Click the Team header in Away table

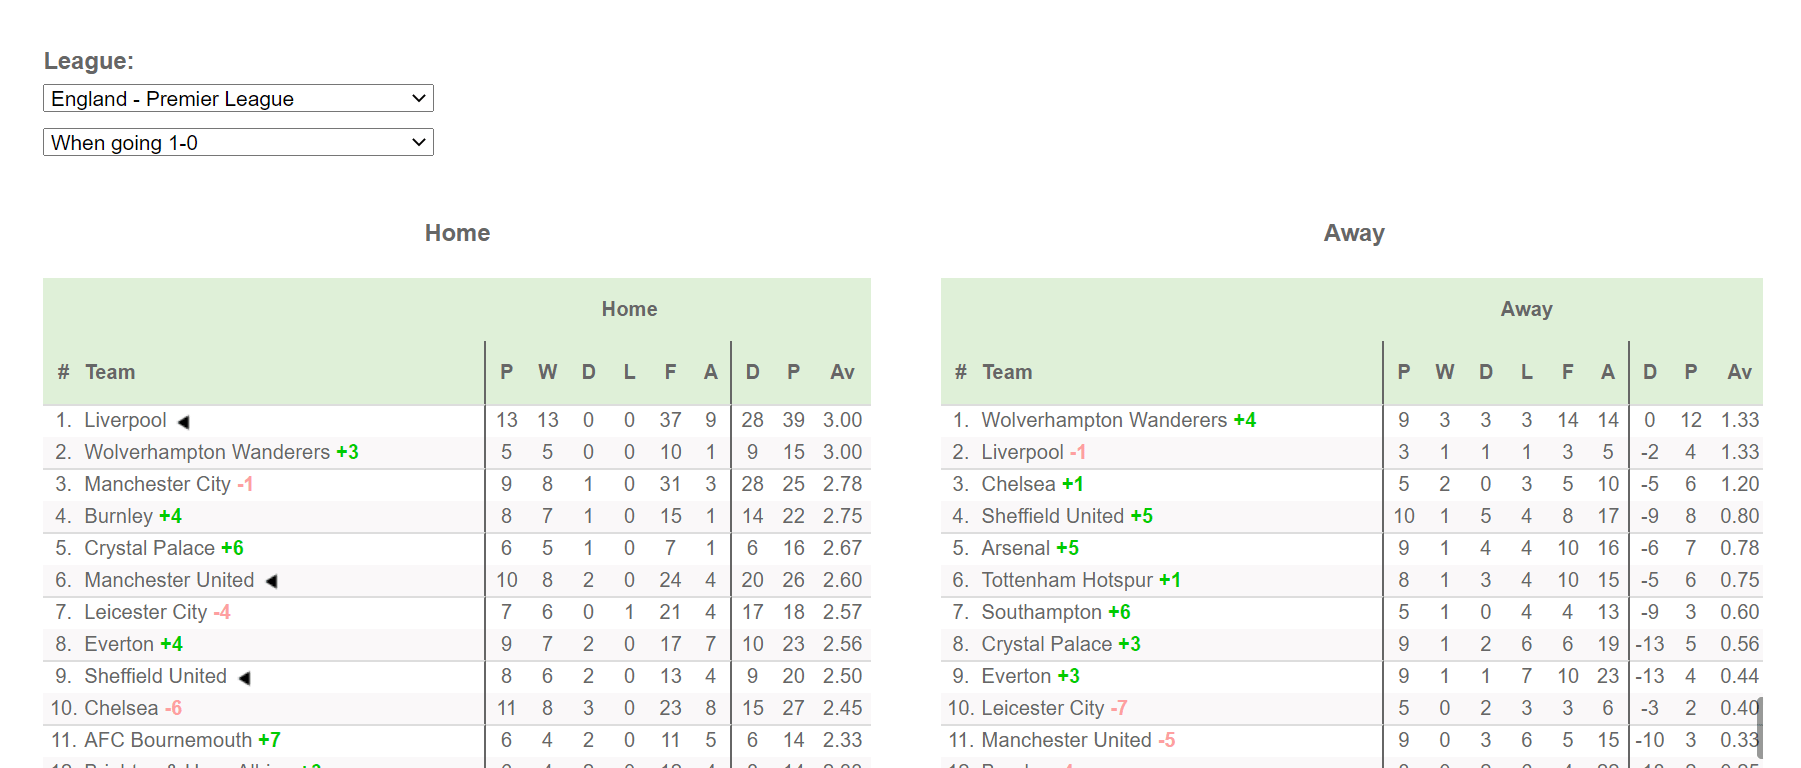pyautogui.click(x=1006, y=372)
